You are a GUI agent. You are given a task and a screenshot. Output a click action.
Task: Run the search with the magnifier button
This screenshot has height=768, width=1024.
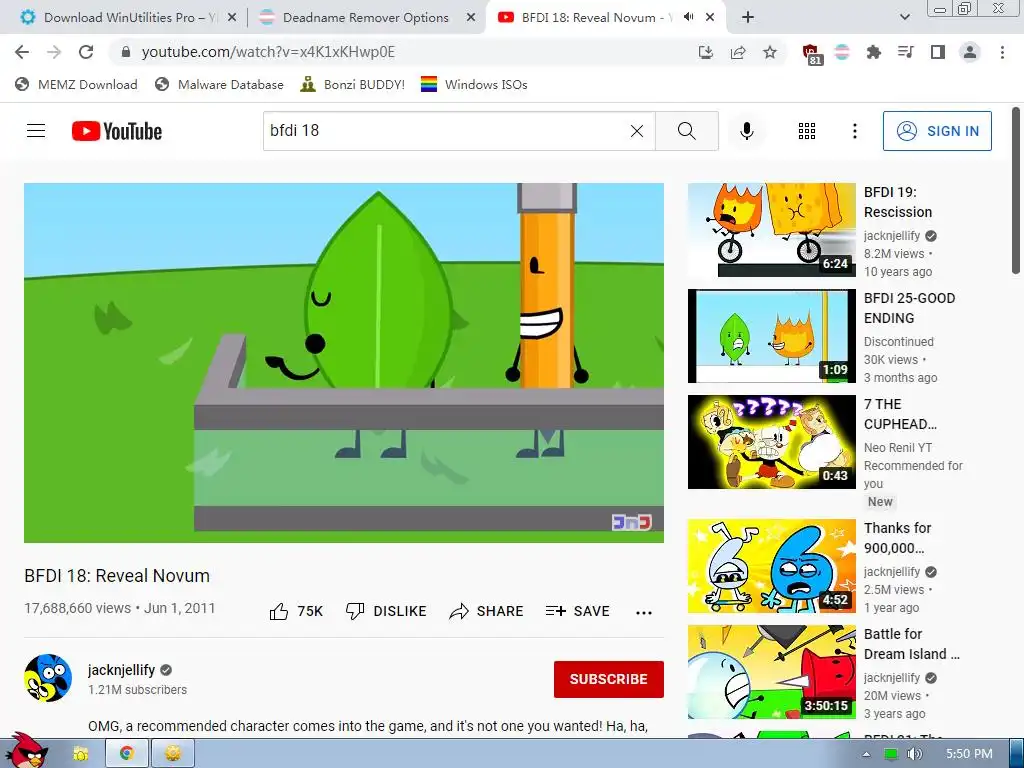(x=686, y=131)
